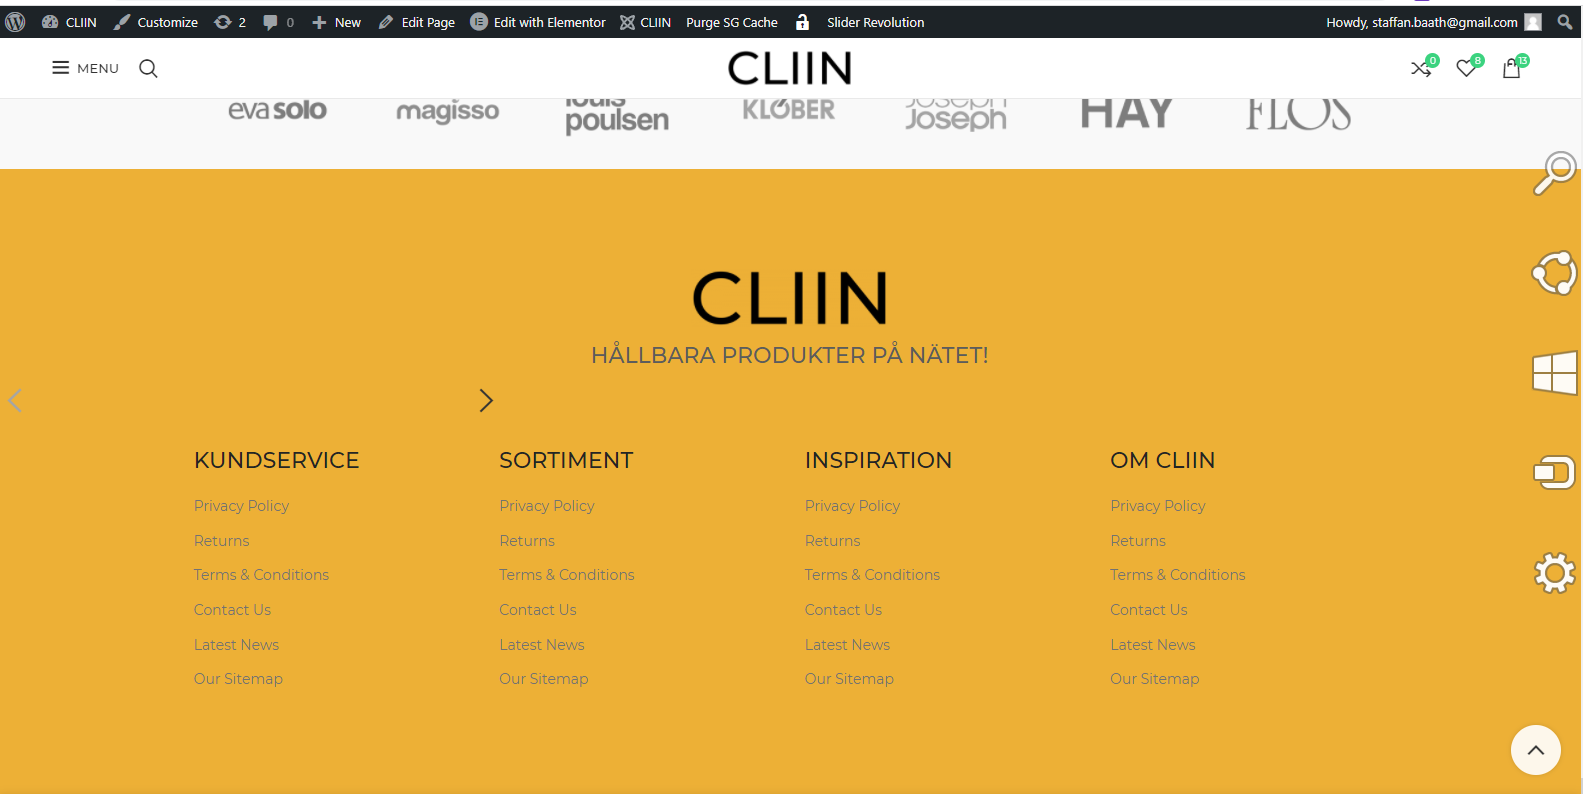Open Returns under INSPIRATION

click(x=832, y=541)
